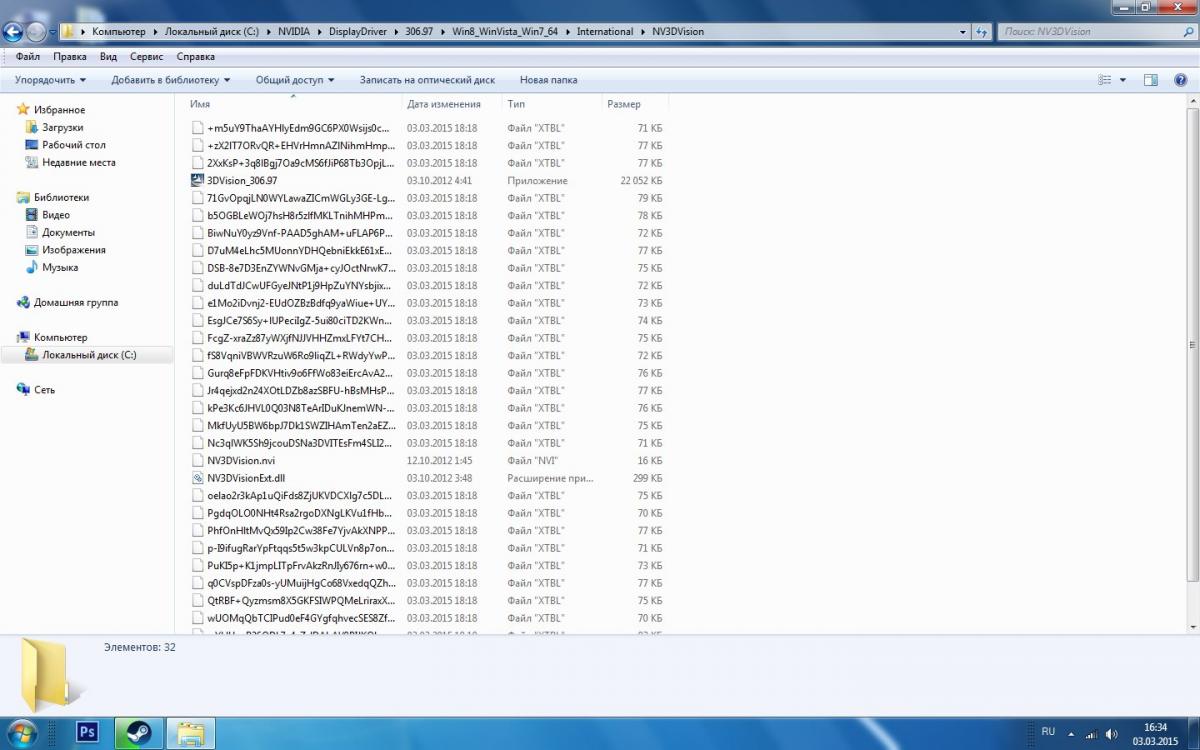
Task: Open the Общий доступ dropdown
Action: tap(295, 80)
